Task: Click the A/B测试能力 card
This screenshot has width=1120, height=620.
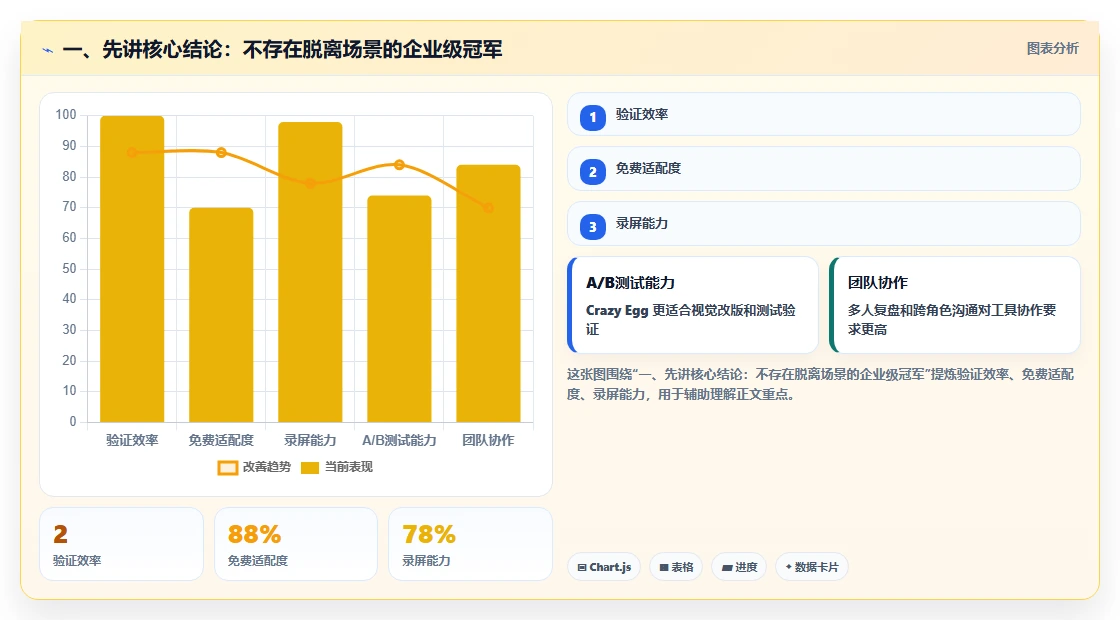Action: [x=693, y=305]
